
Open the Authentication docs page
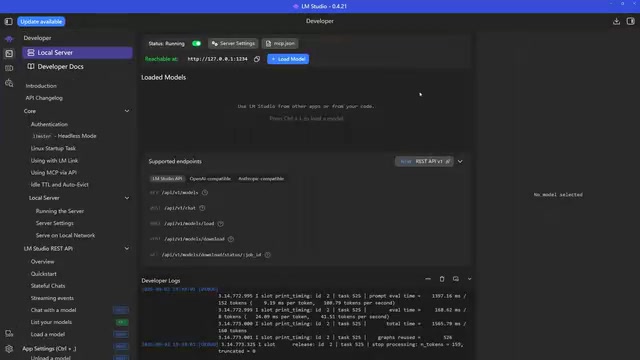(49, 124)
